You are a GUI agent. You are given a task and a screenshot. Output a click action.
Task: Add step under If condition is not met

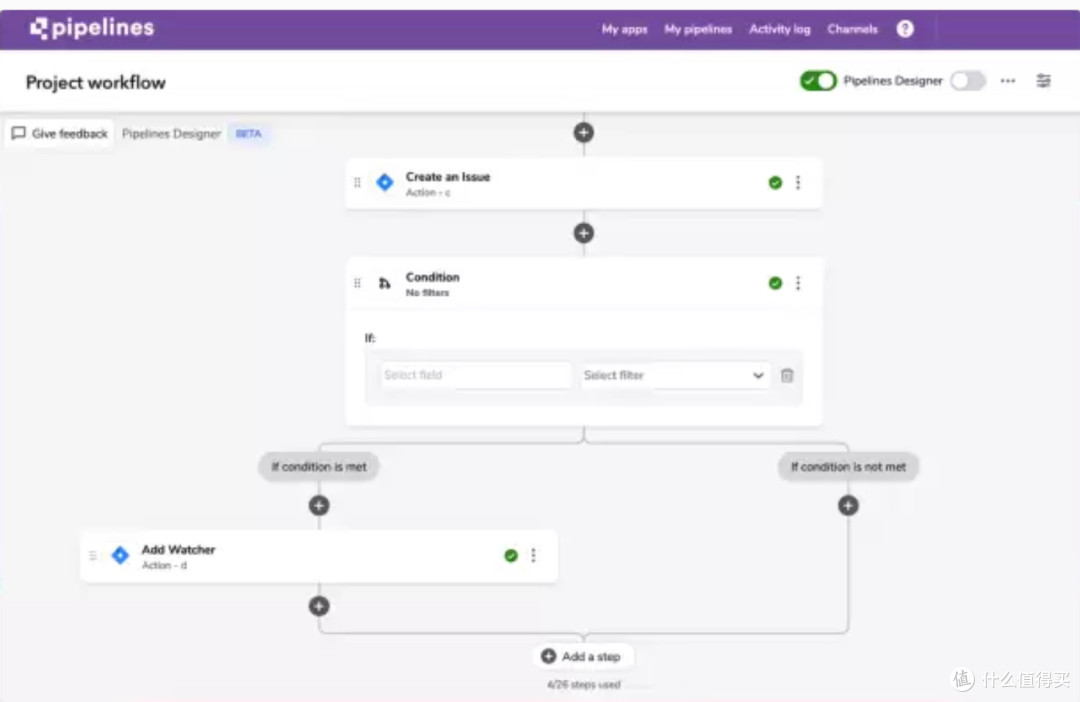click(848, 506)
